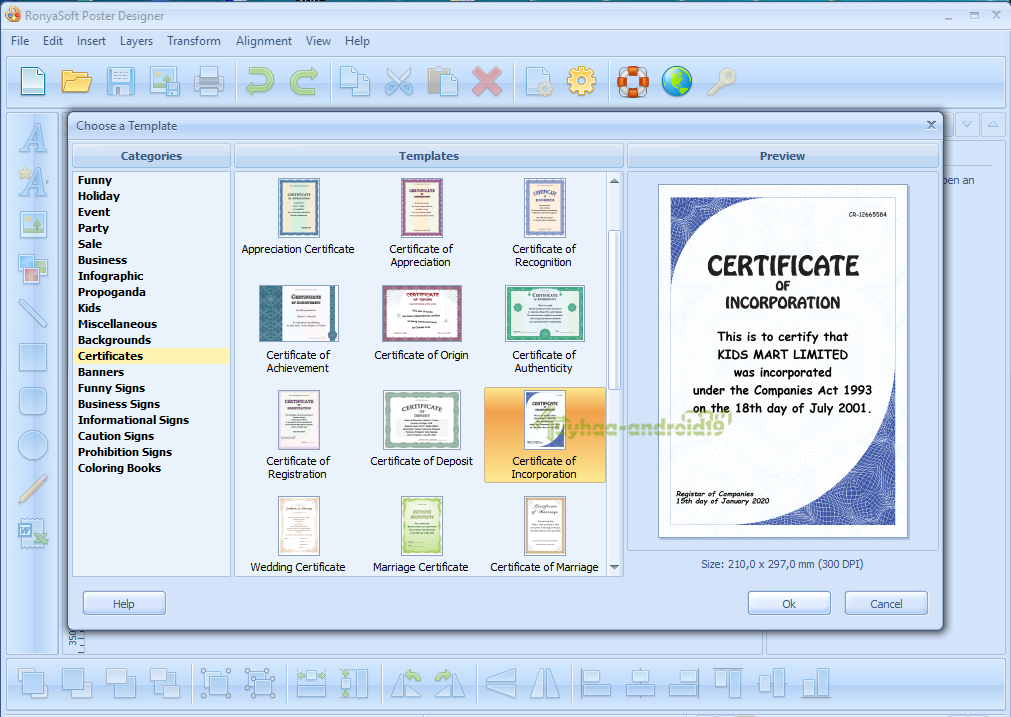Select the Business category
The width and height of the screenshot is (1011, 717).
coord(103,260)
